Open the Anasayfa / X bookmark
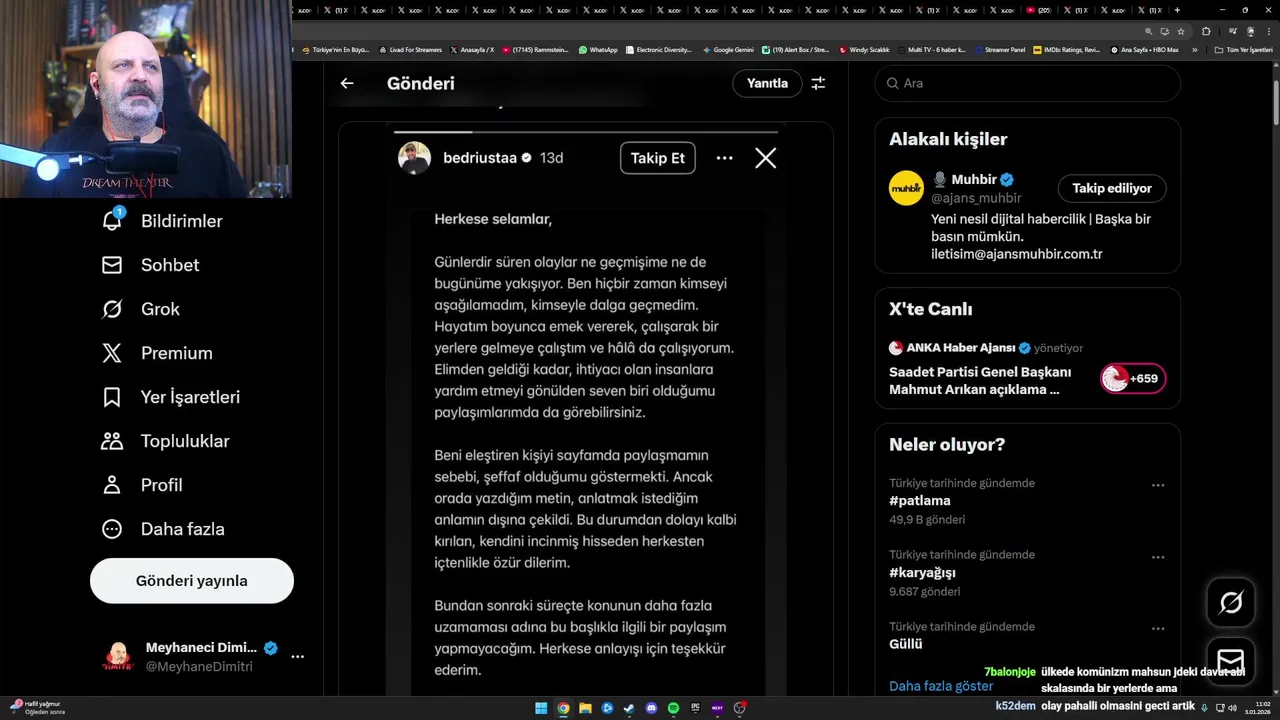Viewport: 1280px width, 720px height. [473, 49]
